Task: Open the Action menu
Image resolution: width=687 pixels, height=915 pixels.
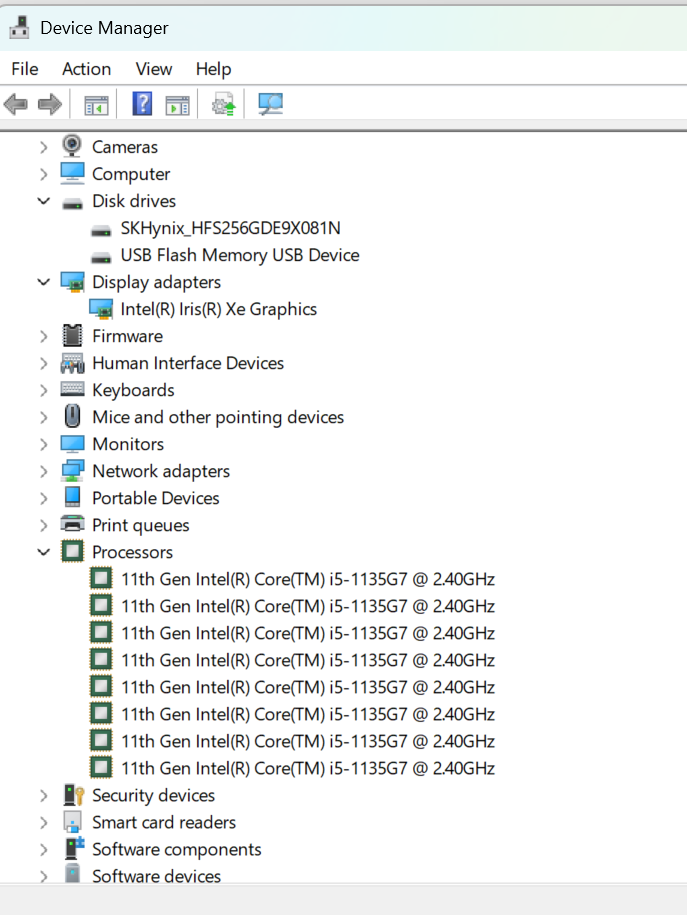Action: point(86,69)
